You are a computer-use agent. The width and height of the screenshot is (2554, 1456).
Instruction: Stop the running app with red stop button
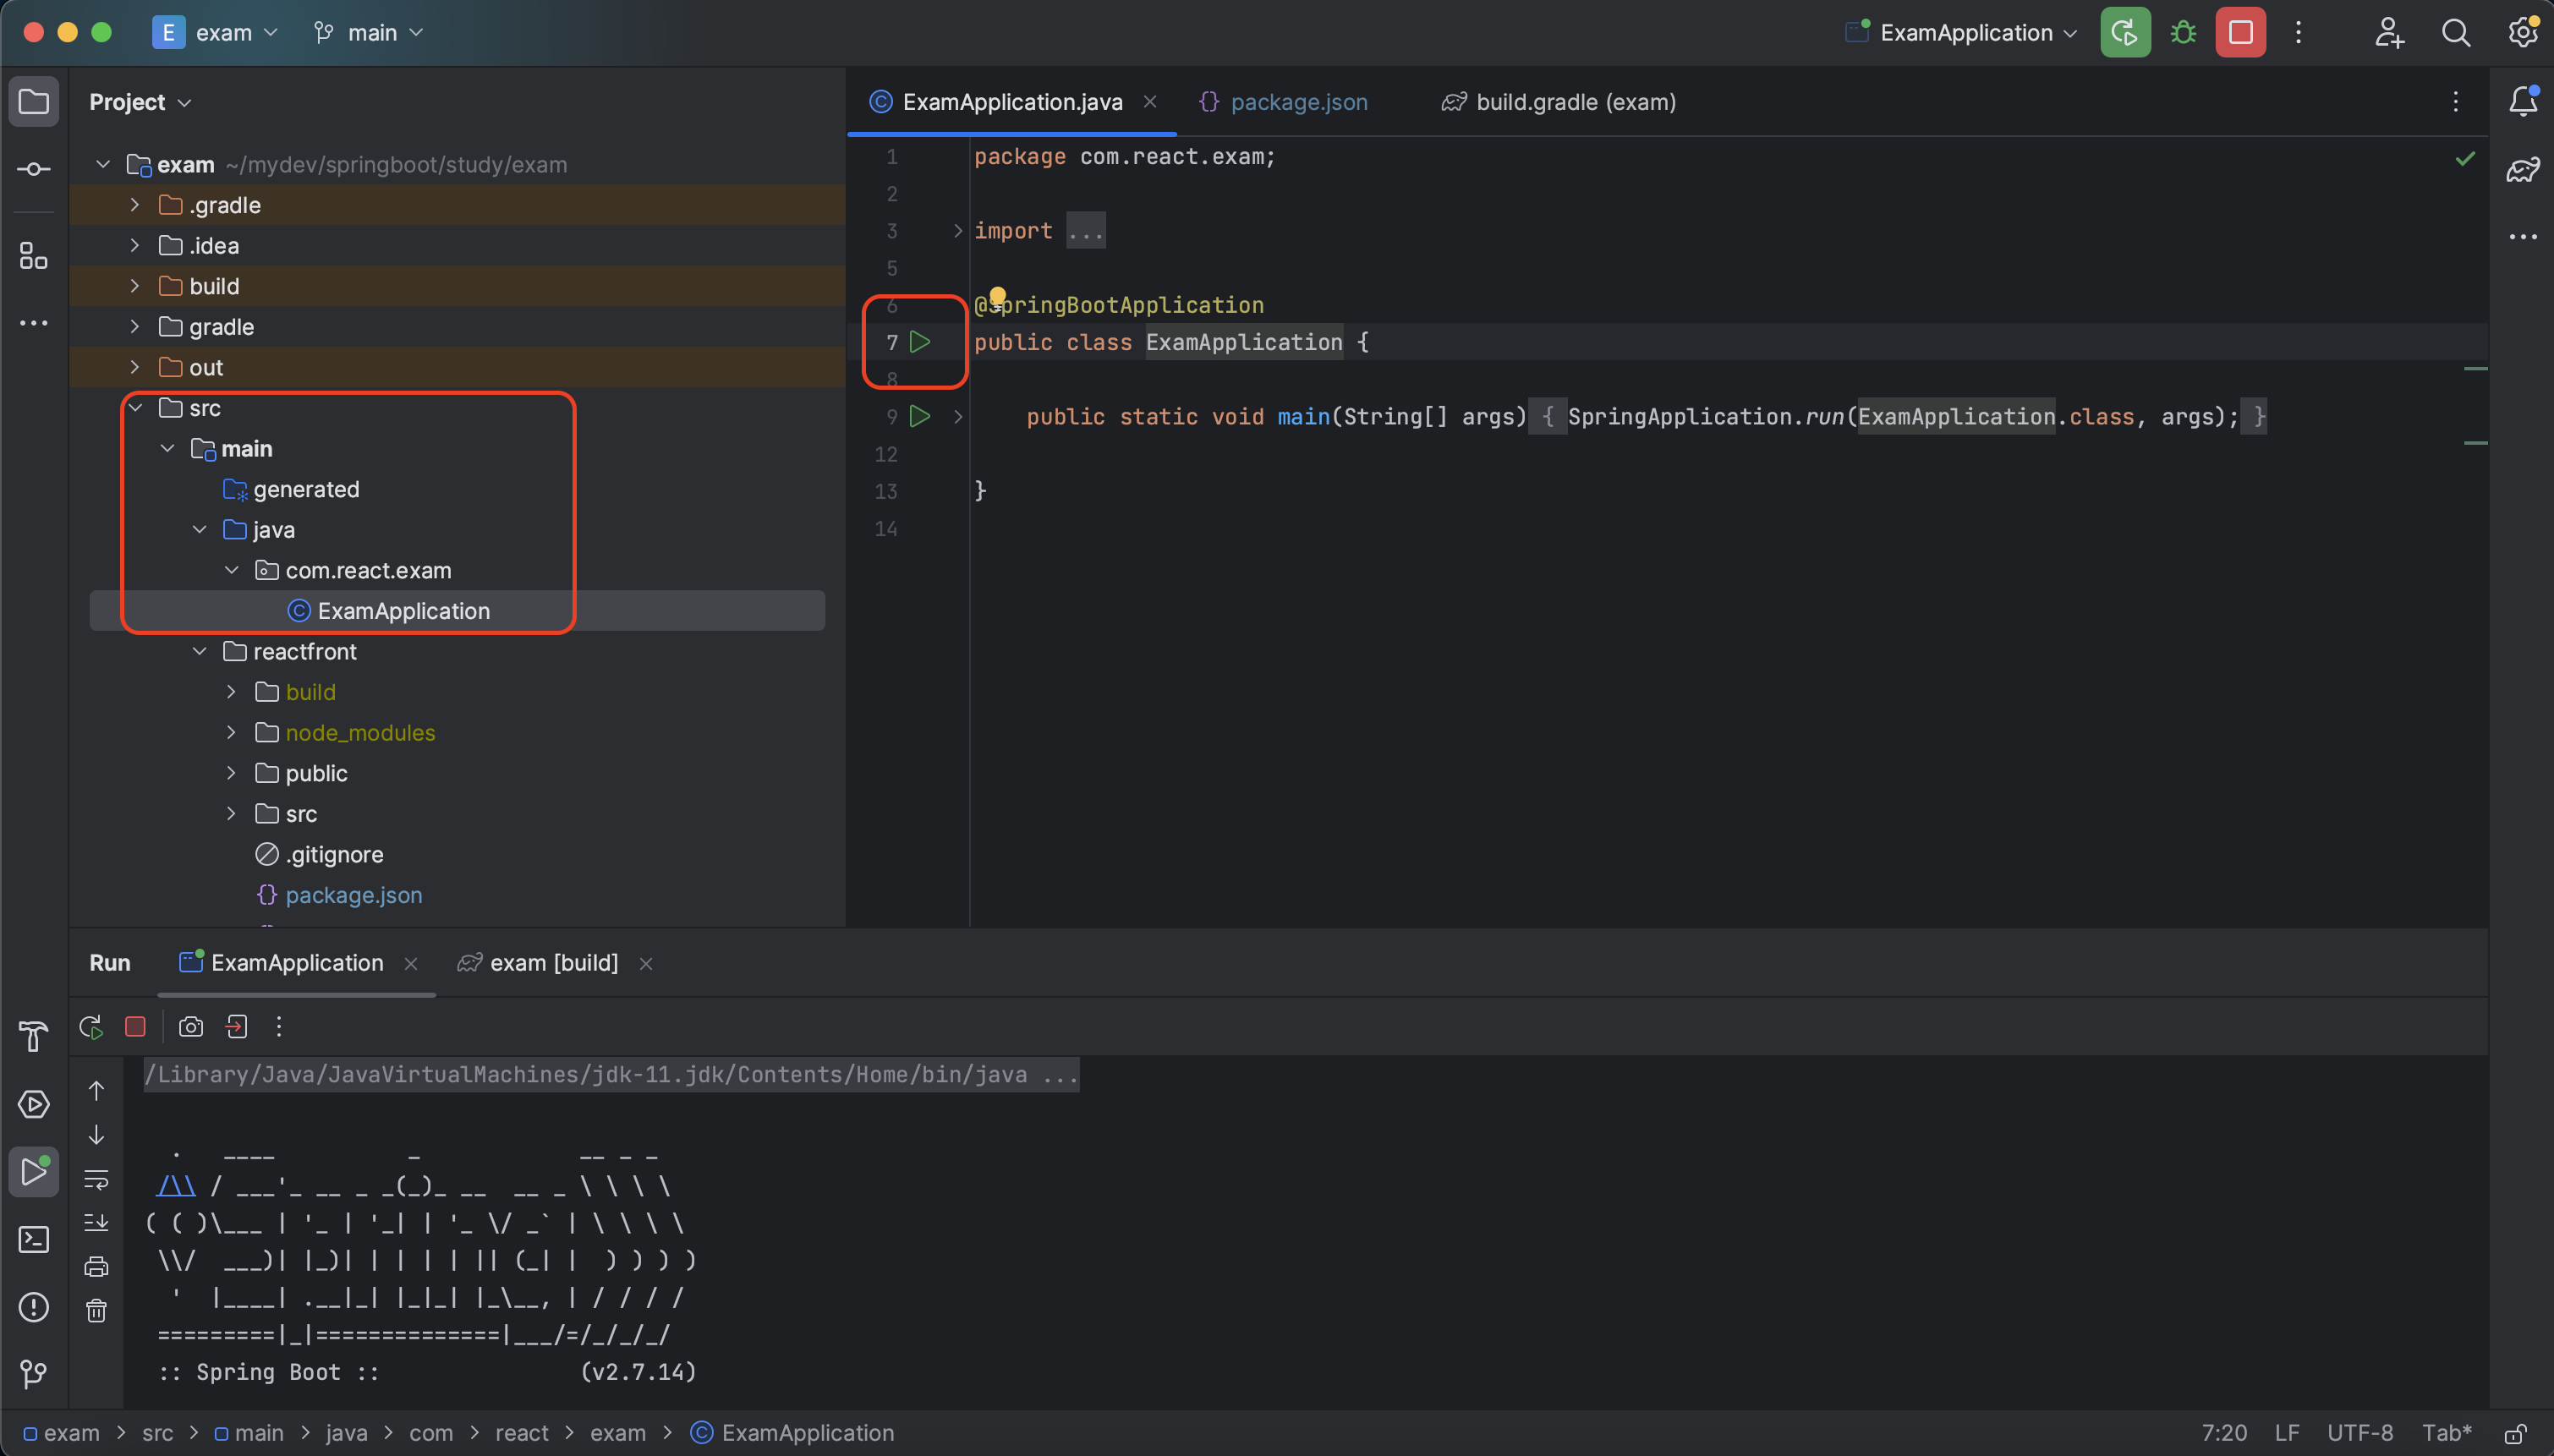click(x=2240, y=33)
